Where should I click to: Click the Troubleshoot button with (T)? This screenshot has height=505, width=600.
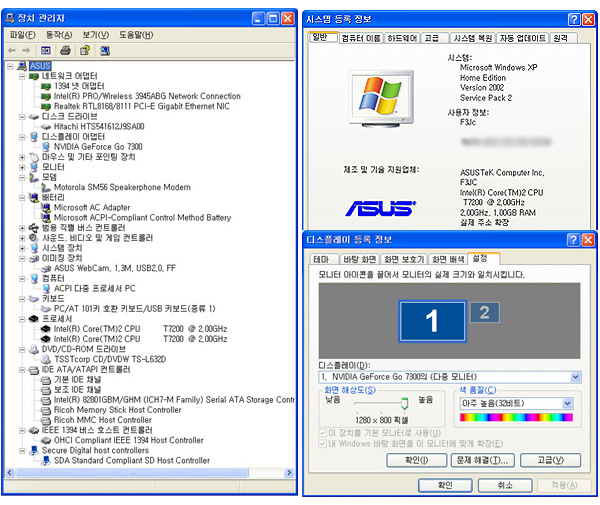[x=483, y=460]
